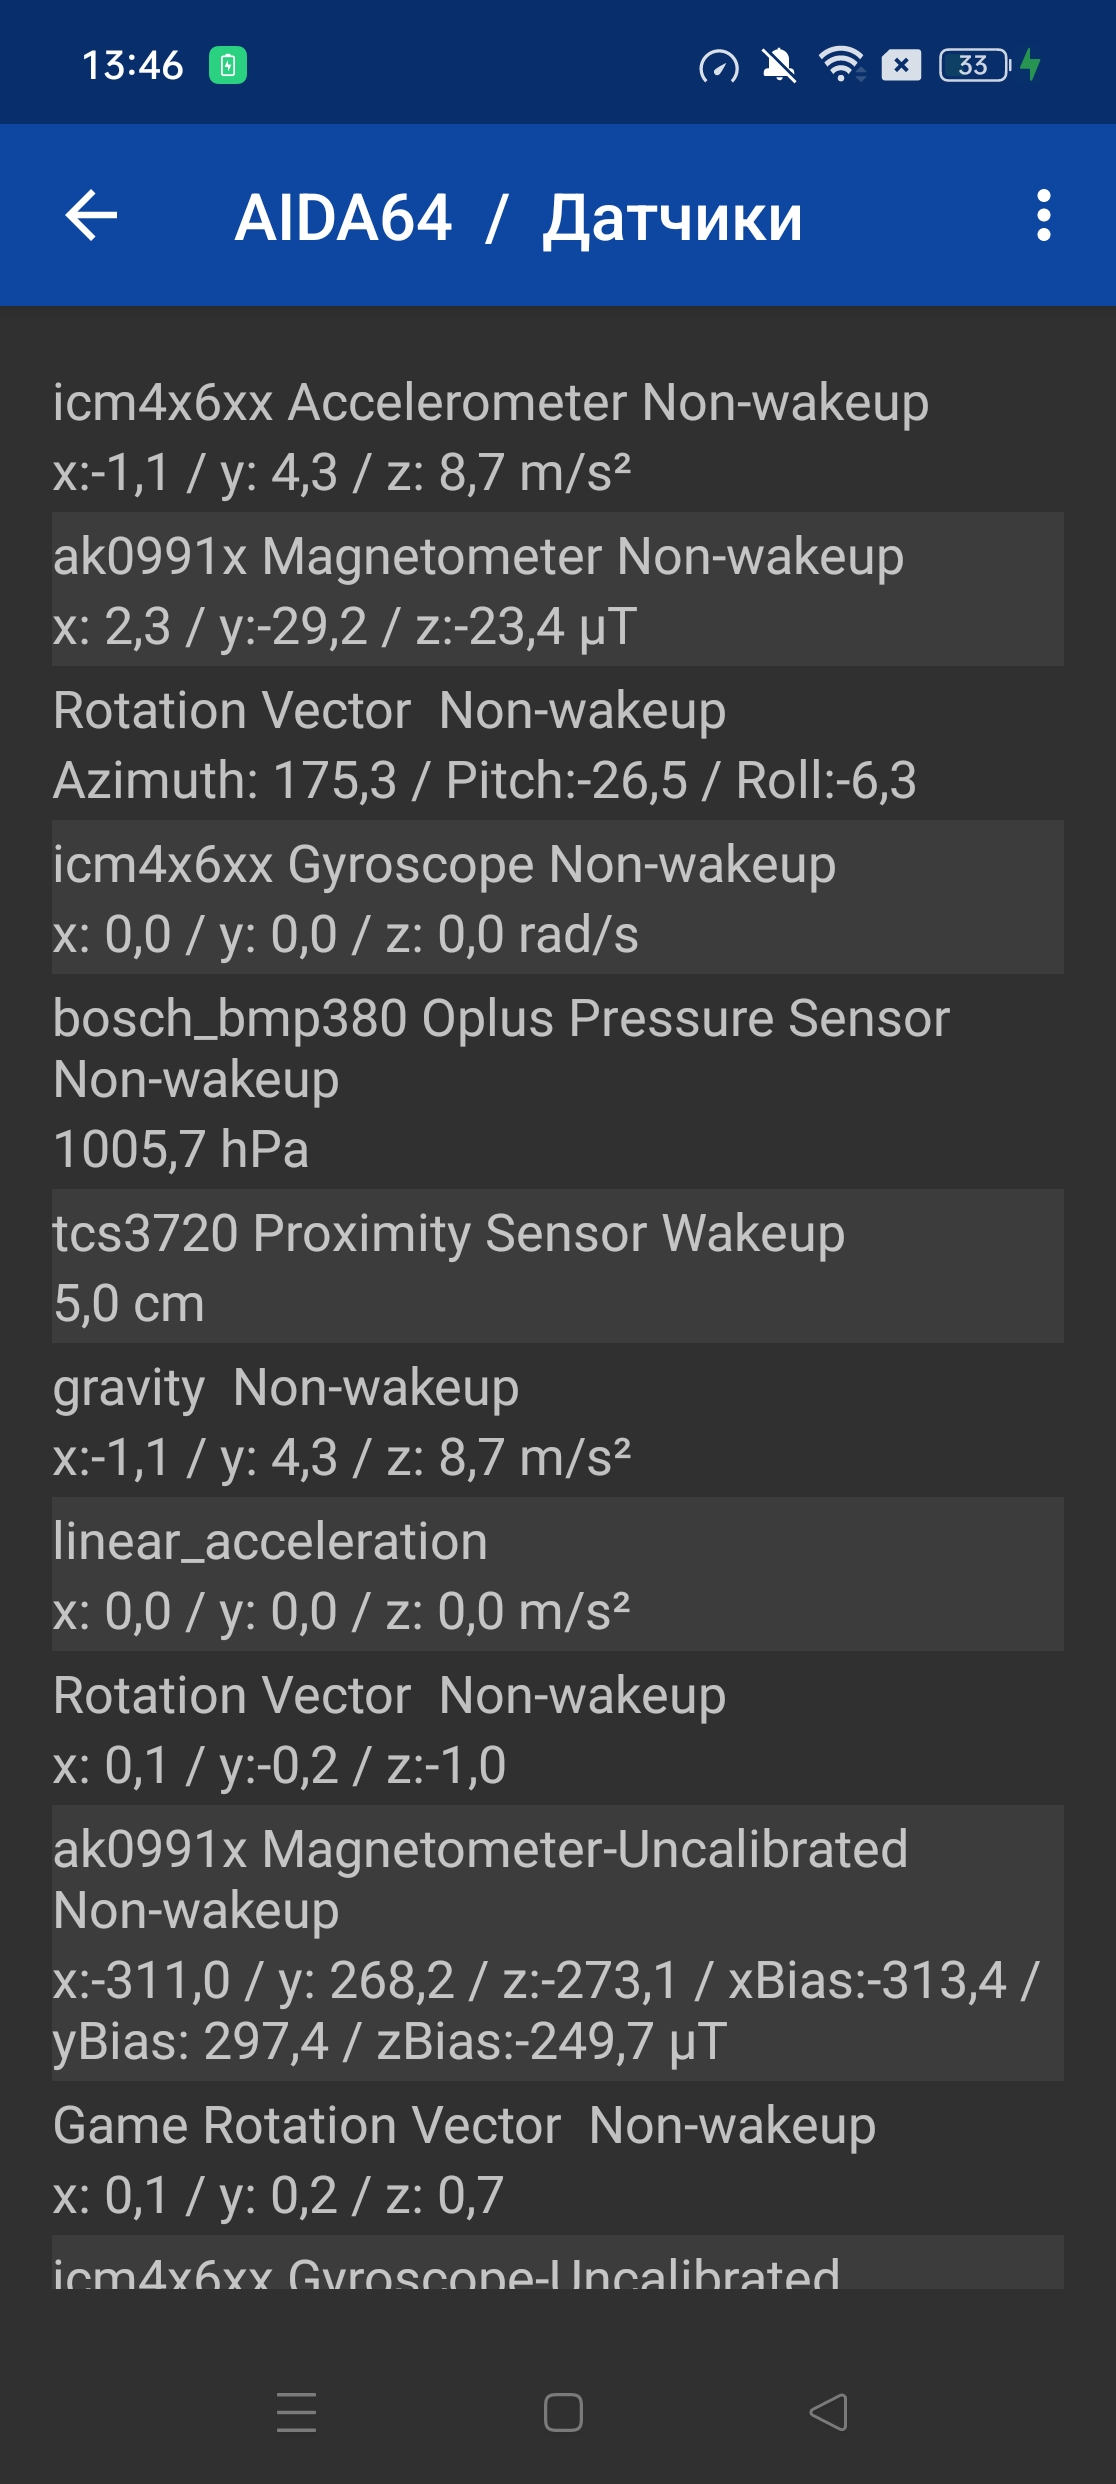Screen dimensions: 1116x2484
Task: Select tcs3720 Proximity Sensor entry
Action: 557,1267
